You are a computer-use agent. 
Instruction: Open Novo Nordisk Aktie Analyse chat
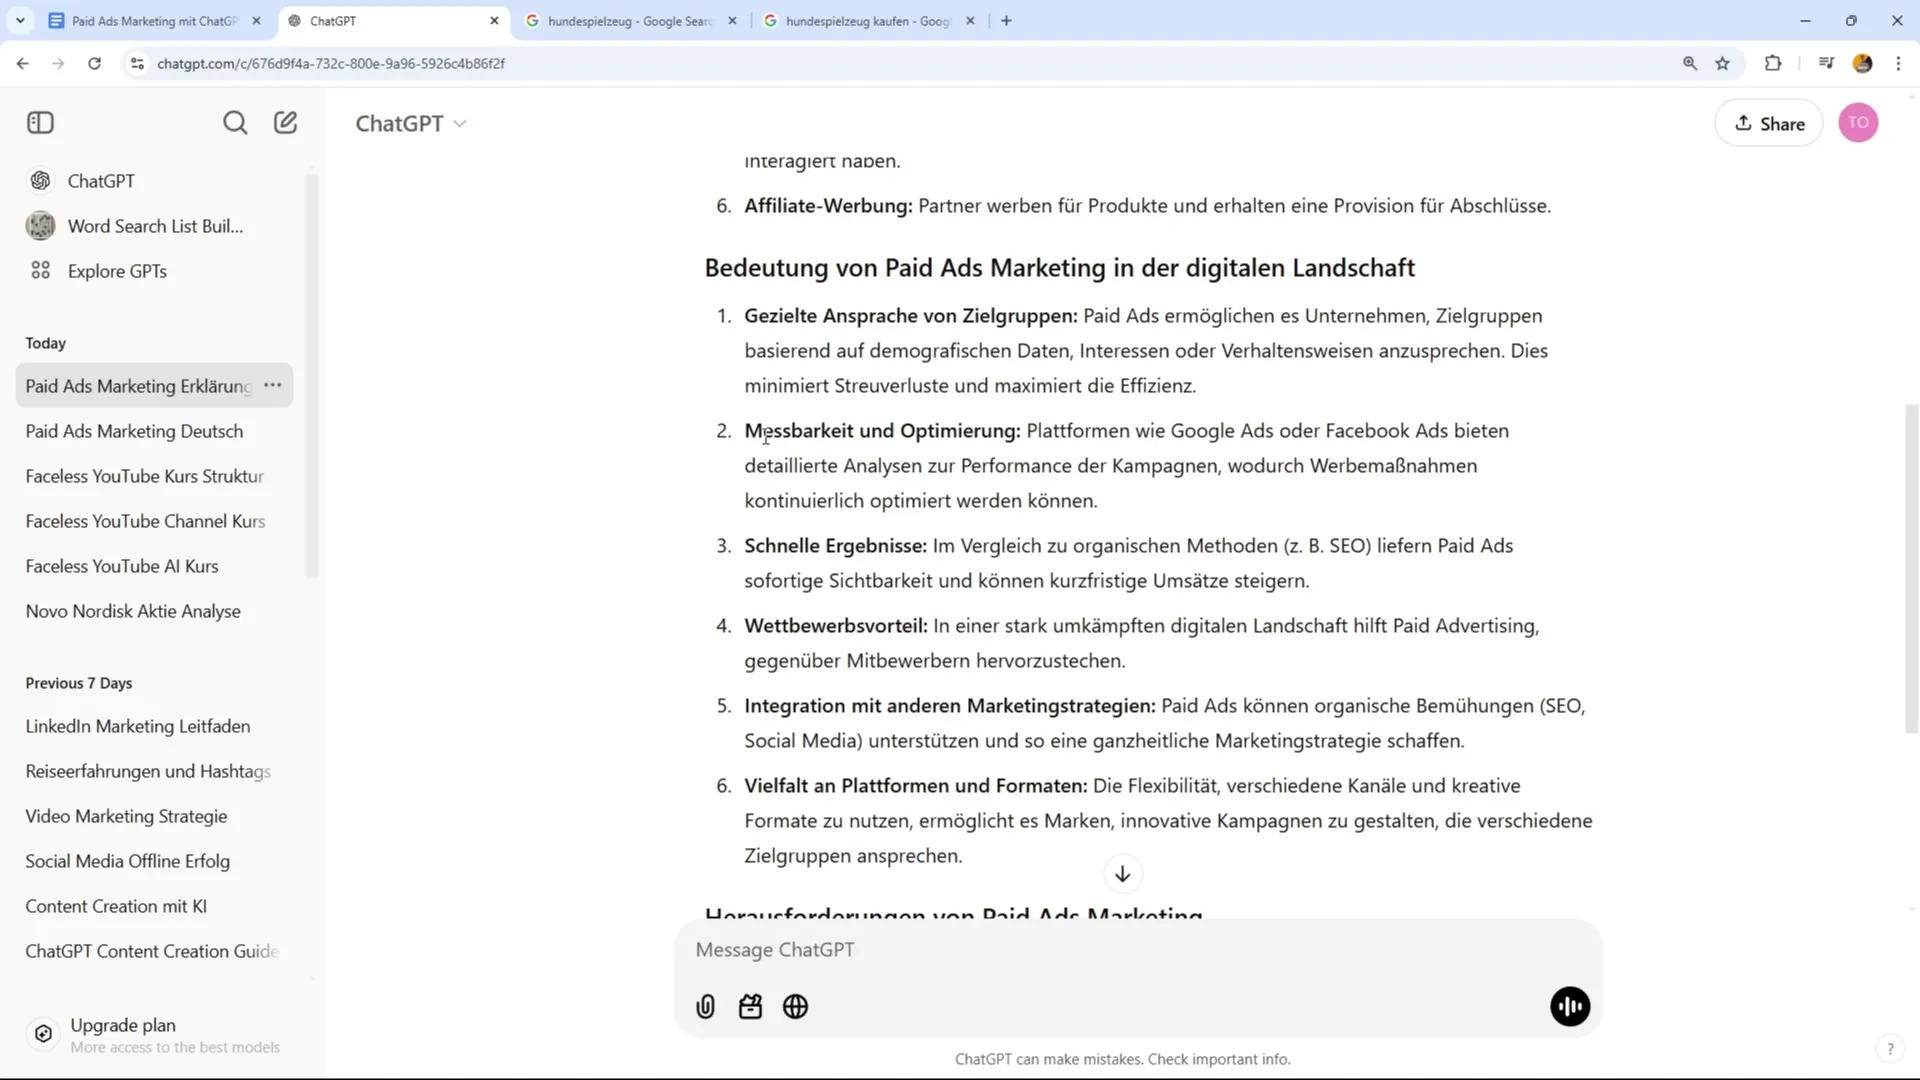154,611
